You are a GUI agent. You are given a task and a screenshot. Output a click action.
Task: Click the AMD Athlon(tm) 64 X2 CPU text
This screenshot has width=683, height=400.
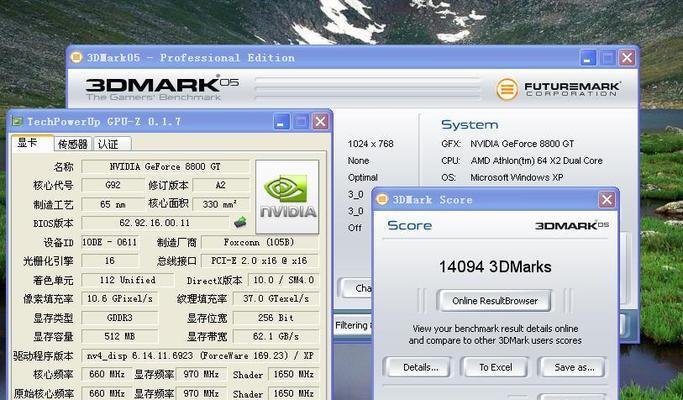(537, 161)
